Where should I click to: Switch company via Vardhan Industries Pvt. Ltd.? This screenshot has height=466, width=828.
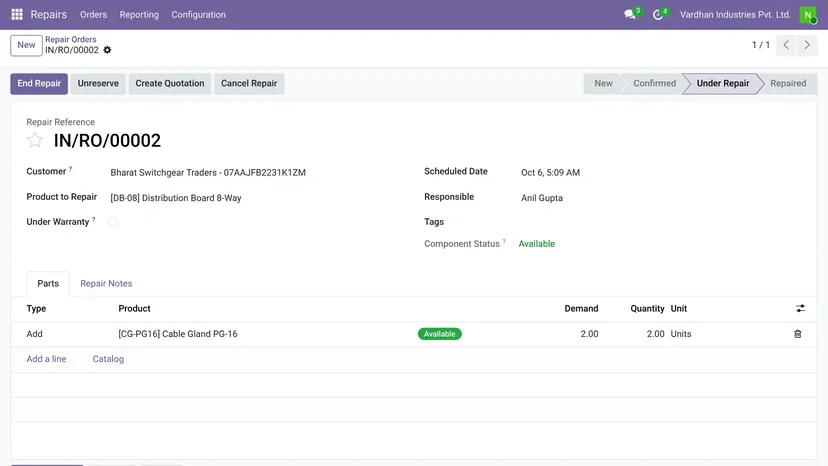(735, 15)
